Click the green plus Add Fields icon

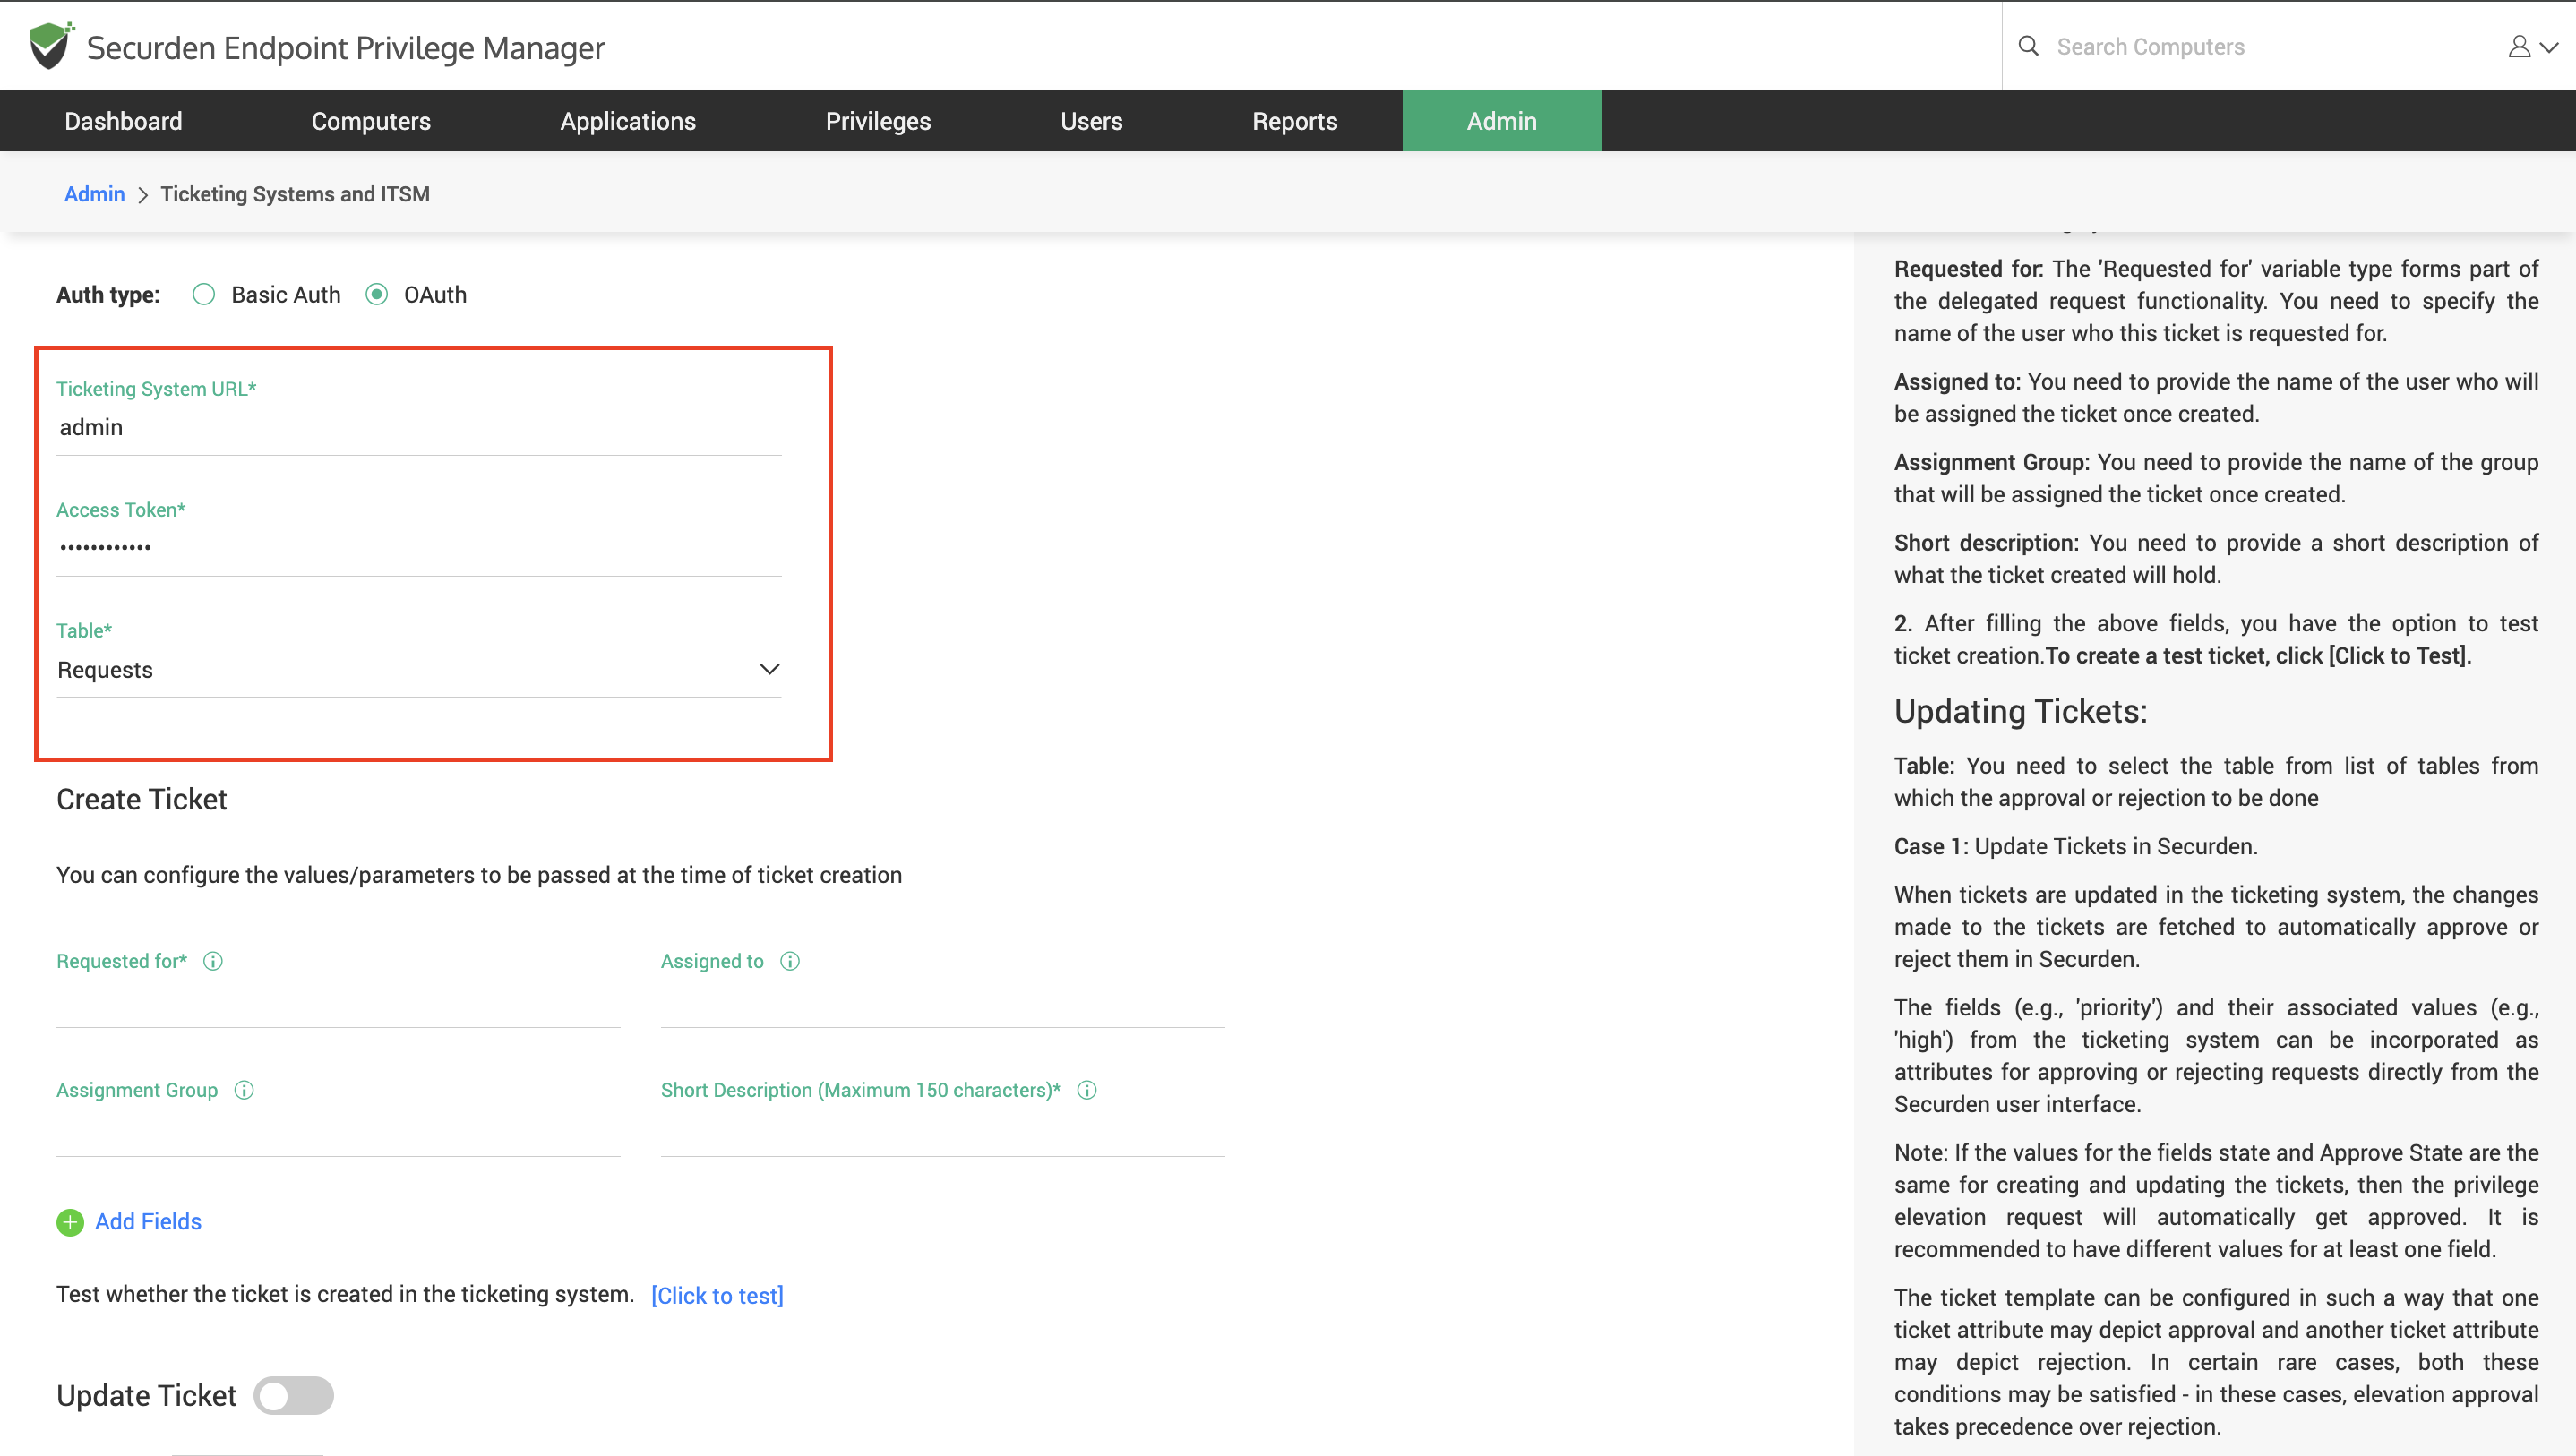click(x=70, y=1222)
